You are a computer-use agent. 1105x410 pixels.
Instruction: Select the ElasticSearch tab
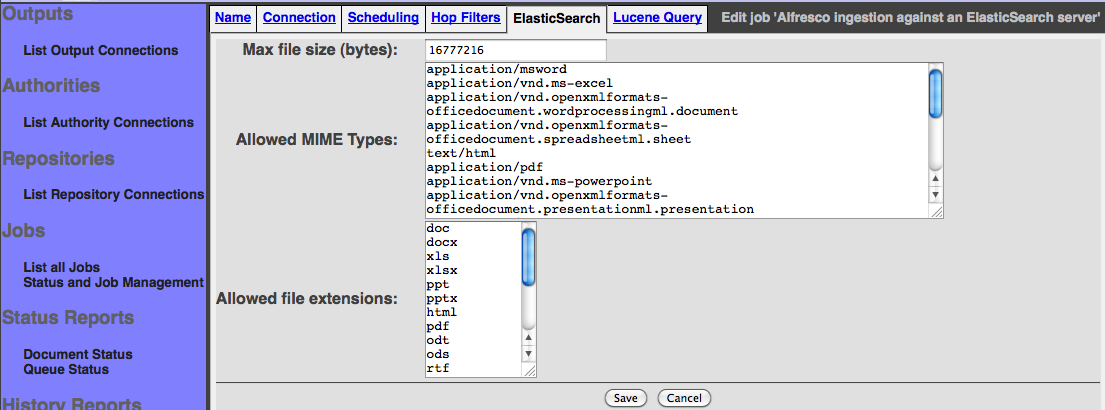556,18
